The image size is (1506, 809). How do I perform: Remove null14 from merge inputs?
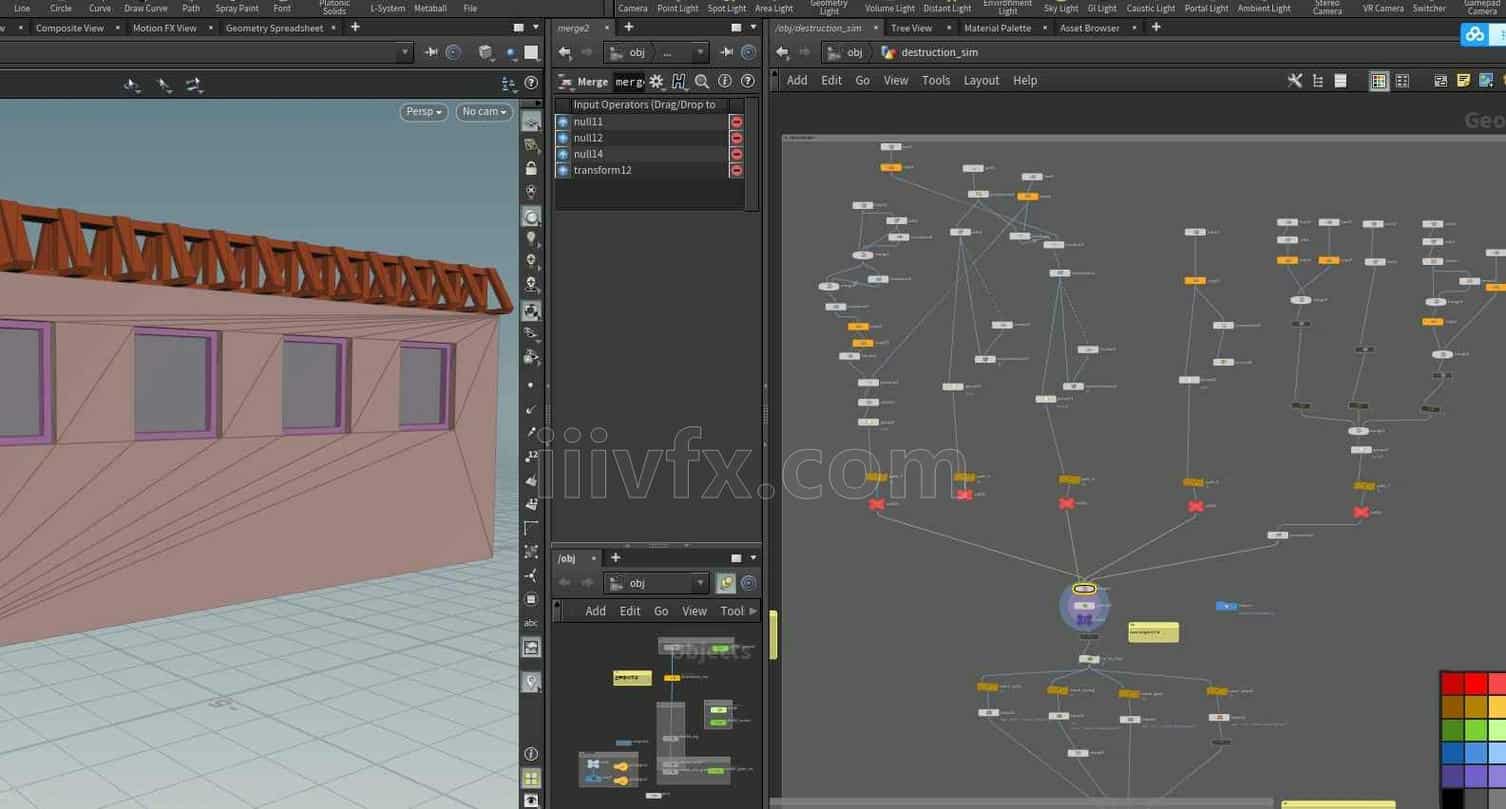click(x=737, y=154)
